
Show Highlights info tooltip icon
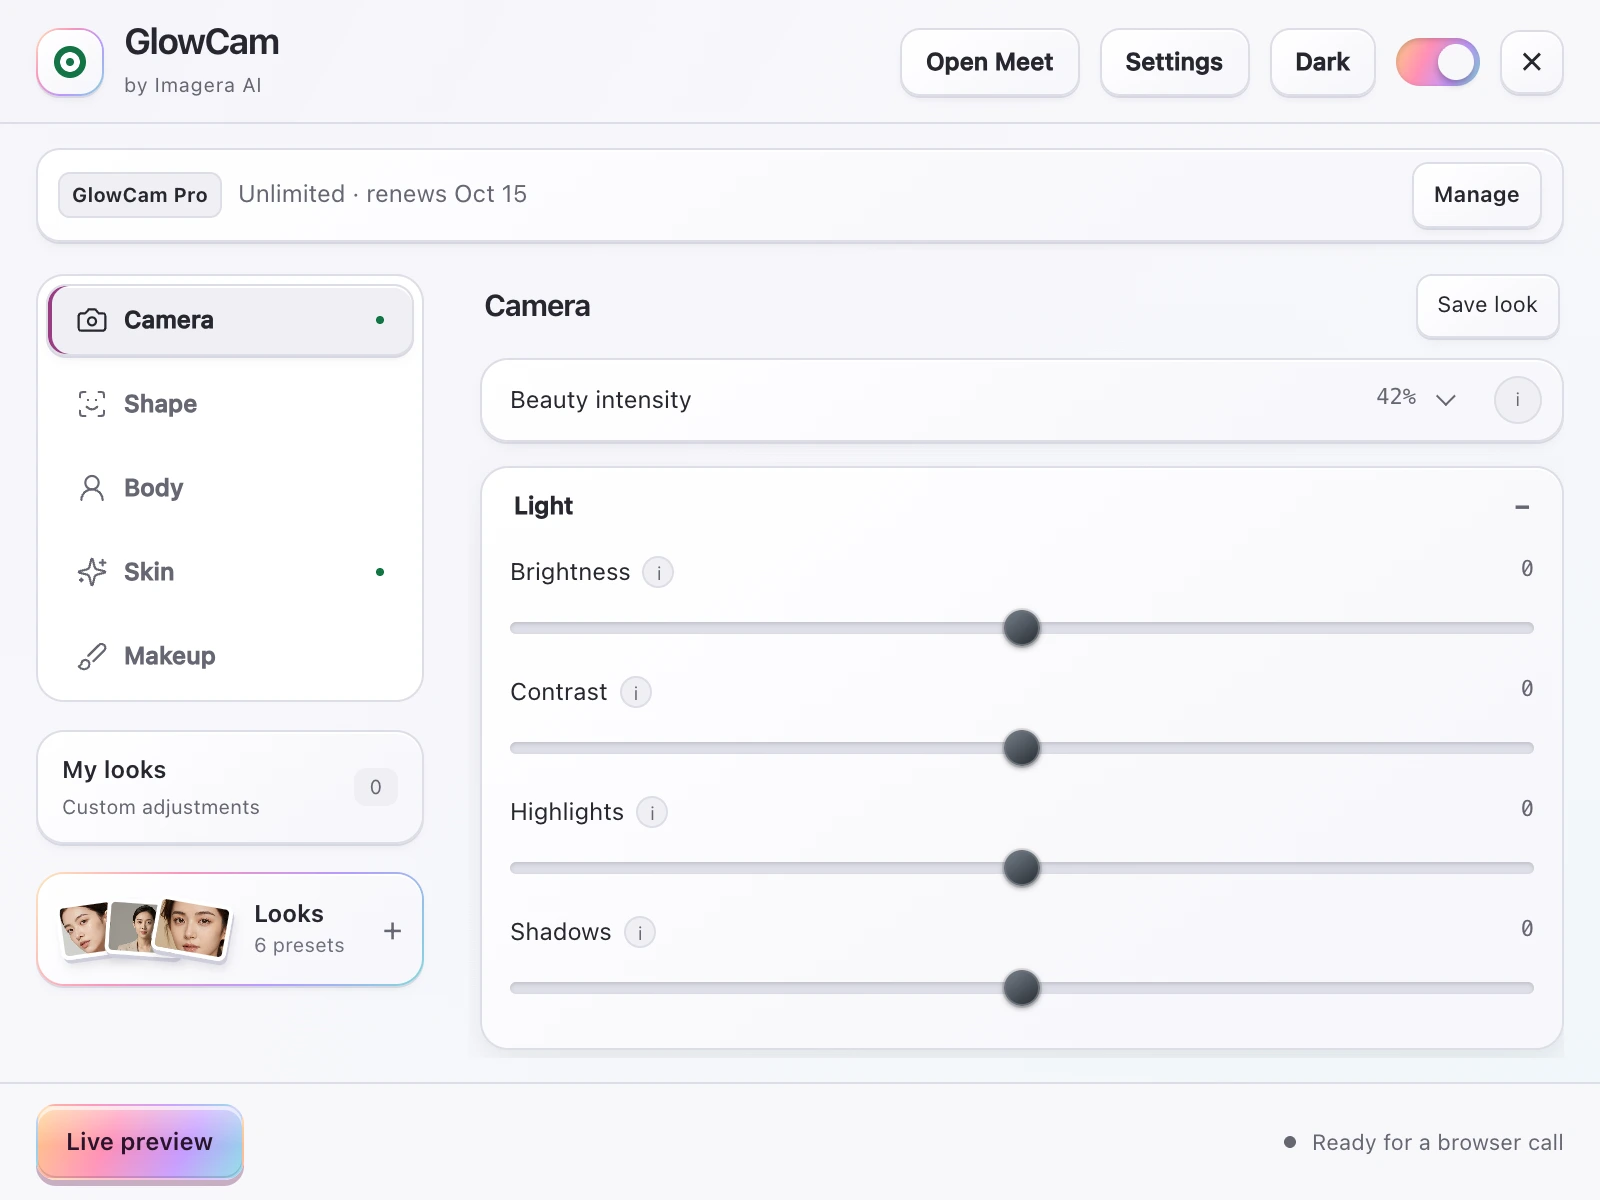[x=652, y=813]
